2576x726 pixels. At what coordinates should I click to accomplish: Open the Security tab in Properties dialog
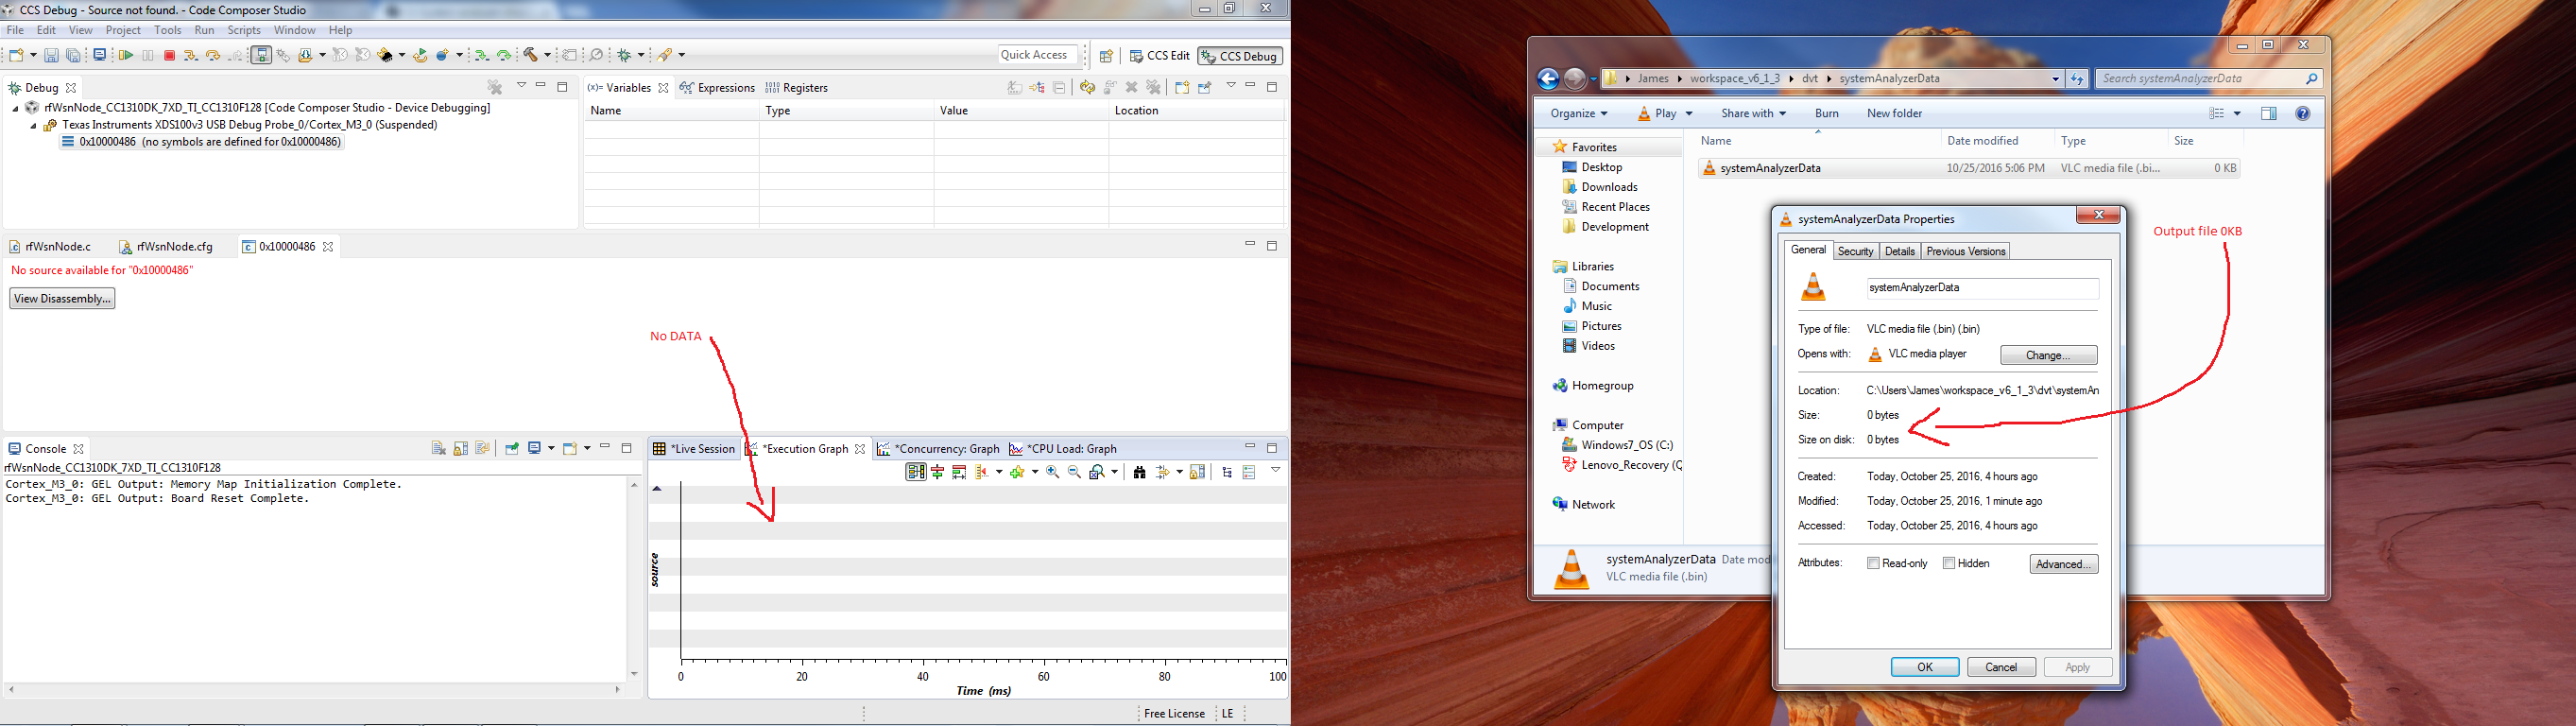pos(1855,251)
